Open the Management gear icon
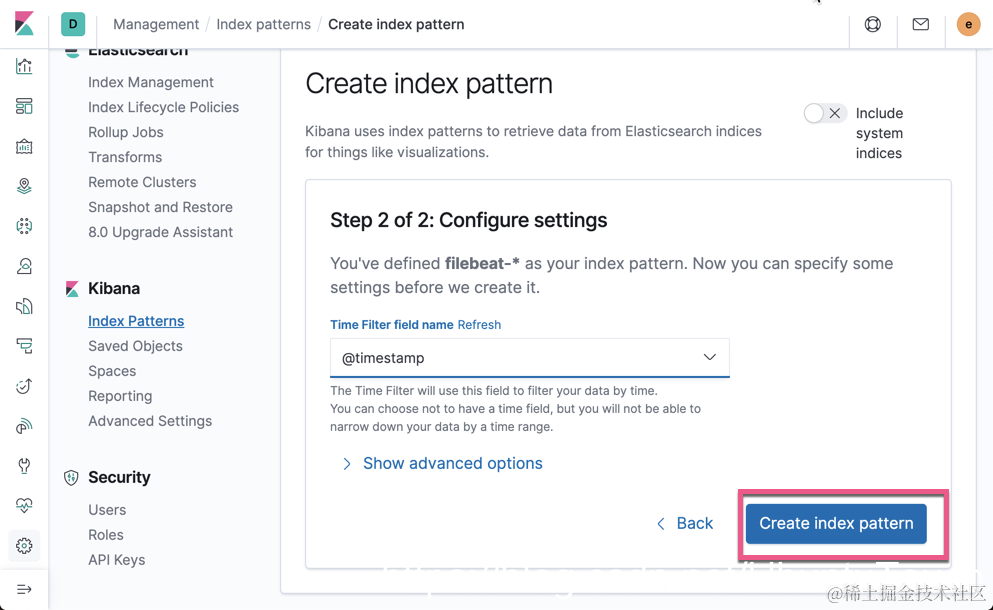The height and width of the screenshot is (610, 993). click(24, 546)
